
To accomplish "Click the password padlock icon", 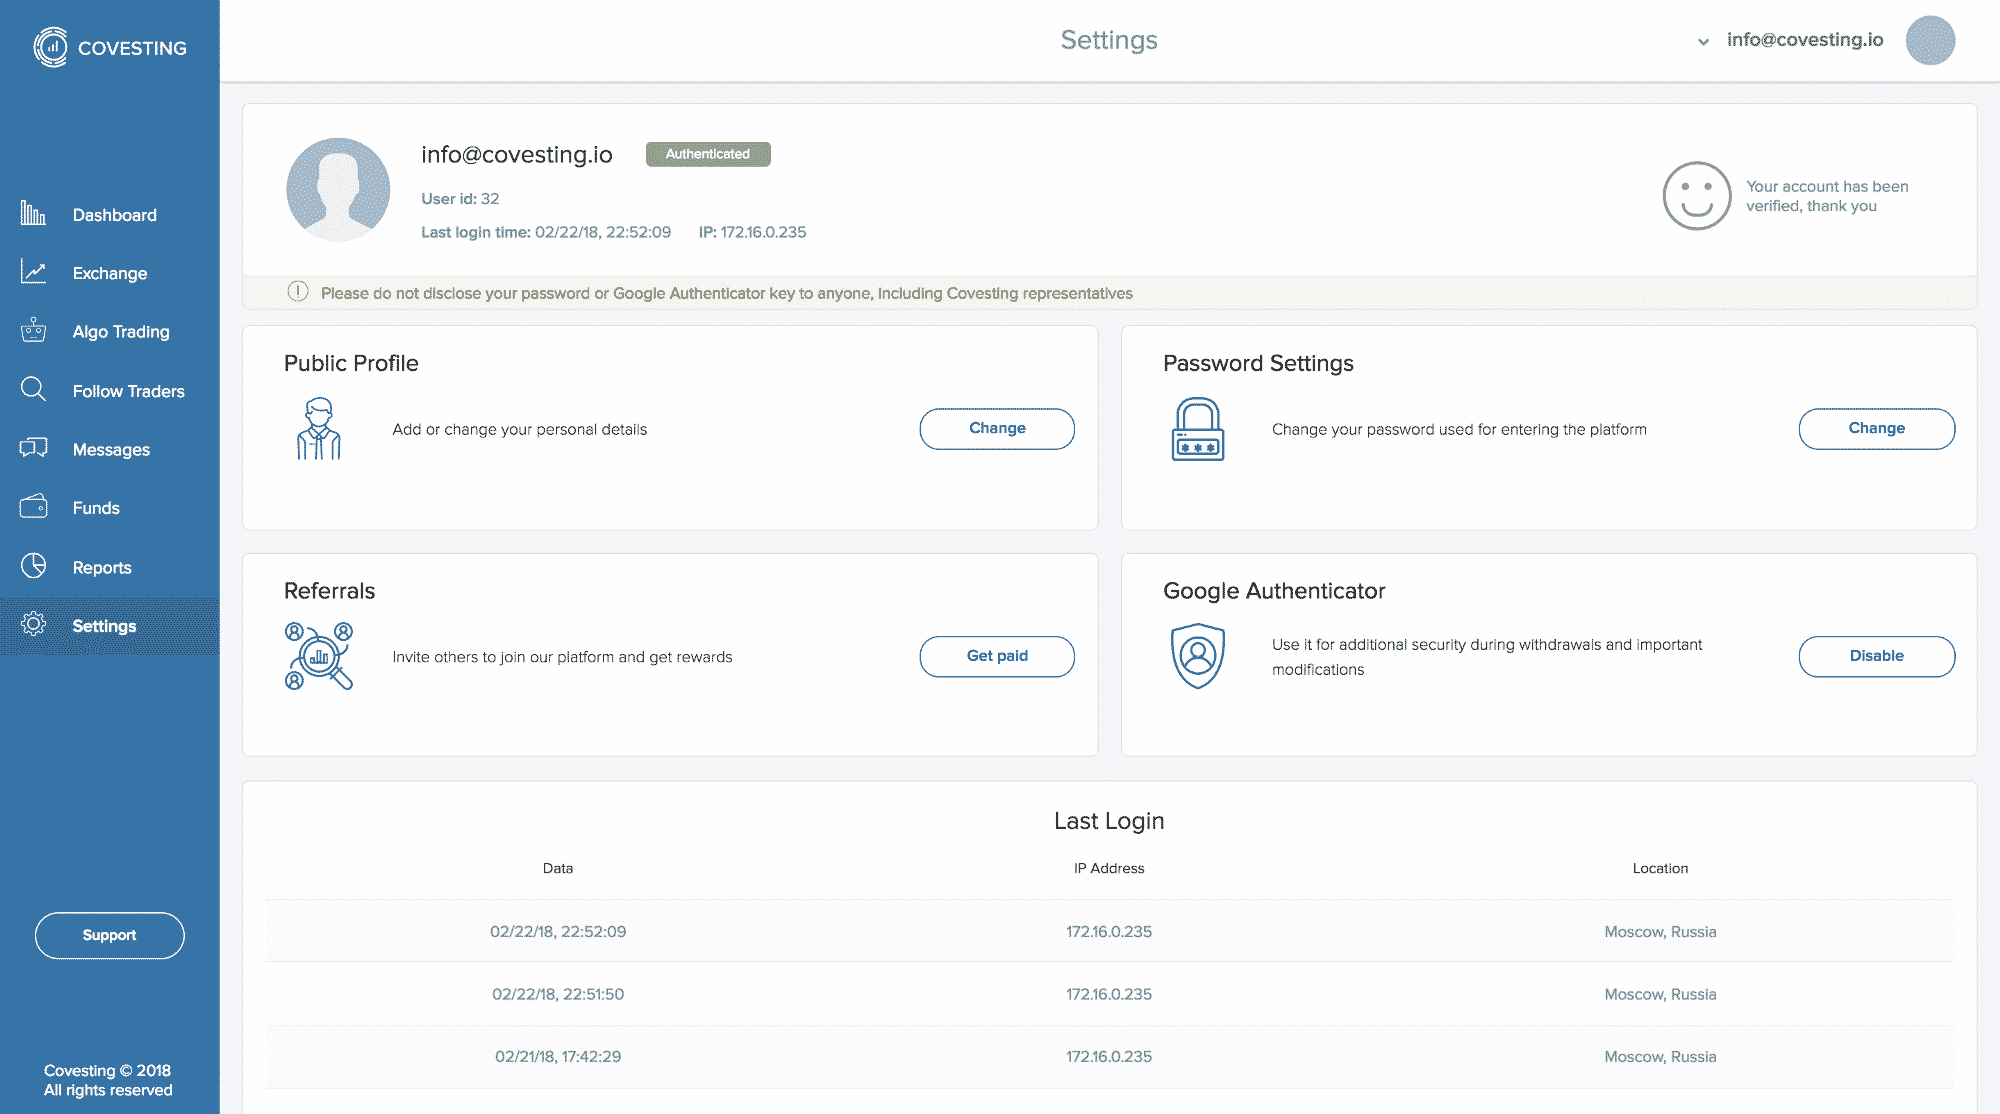I will point(1197,429).
